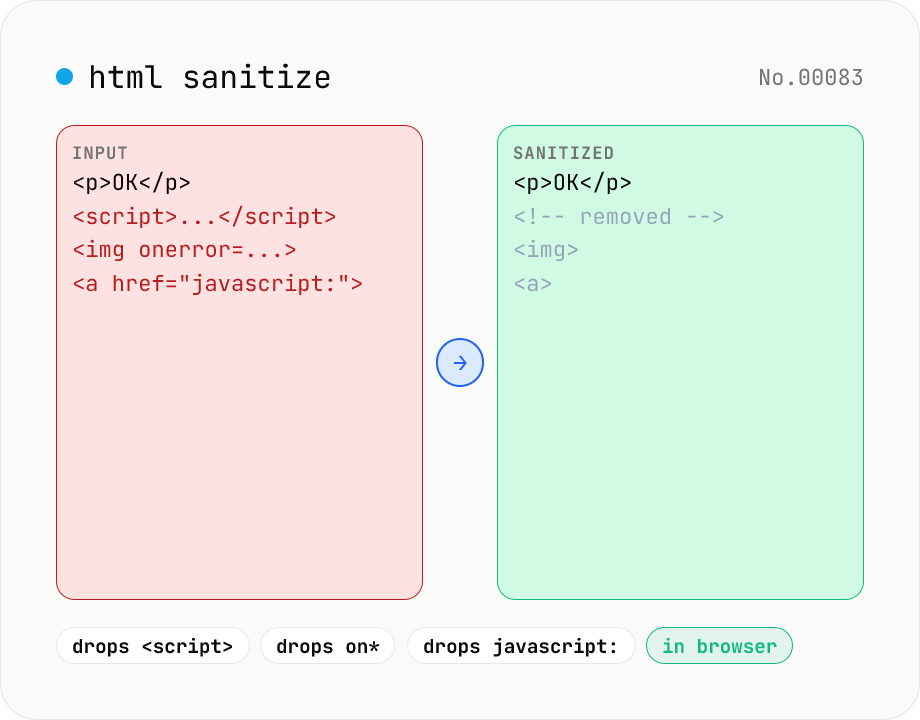
Task: Select the 'drops javascript:' chip
Action: (521, 646)
